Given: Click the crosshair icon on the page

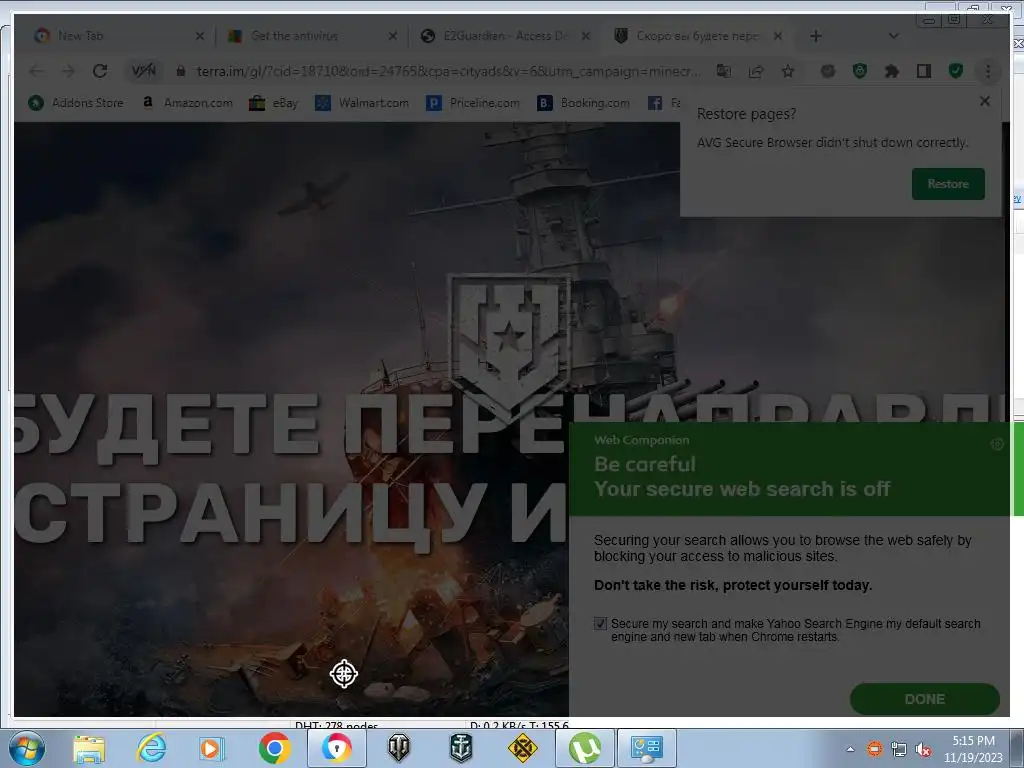Looking at the screenshot, I should tap(344, 674).
